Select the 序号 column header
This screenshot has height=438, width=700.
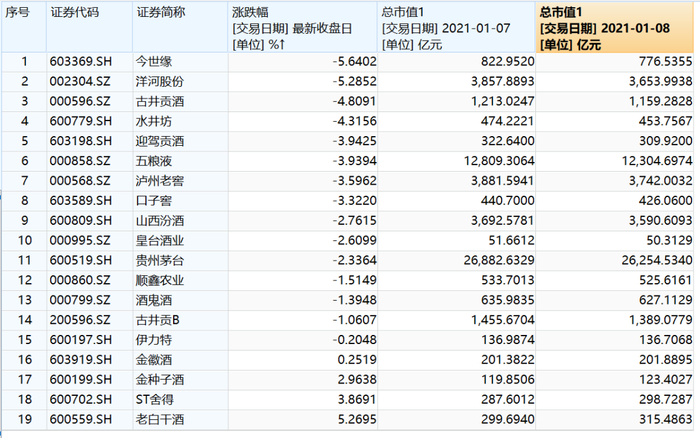pos(24,27)
